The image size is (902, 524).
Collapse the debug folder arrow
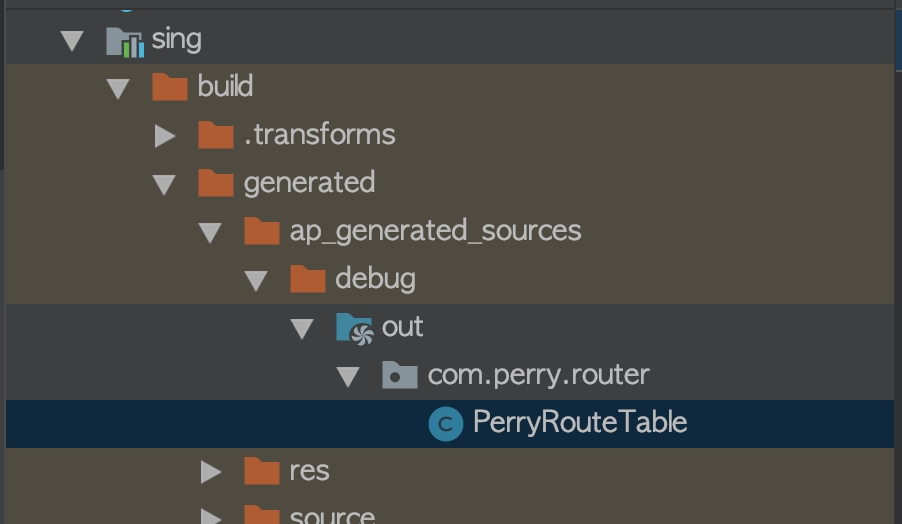click(256, 279)
